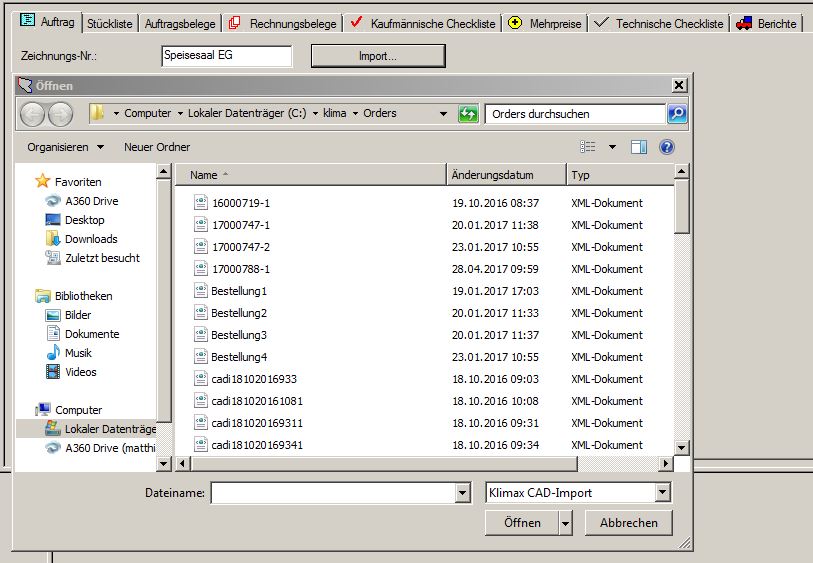Click the Neuer Ordner button
The image size is (813, 563).
157,147
